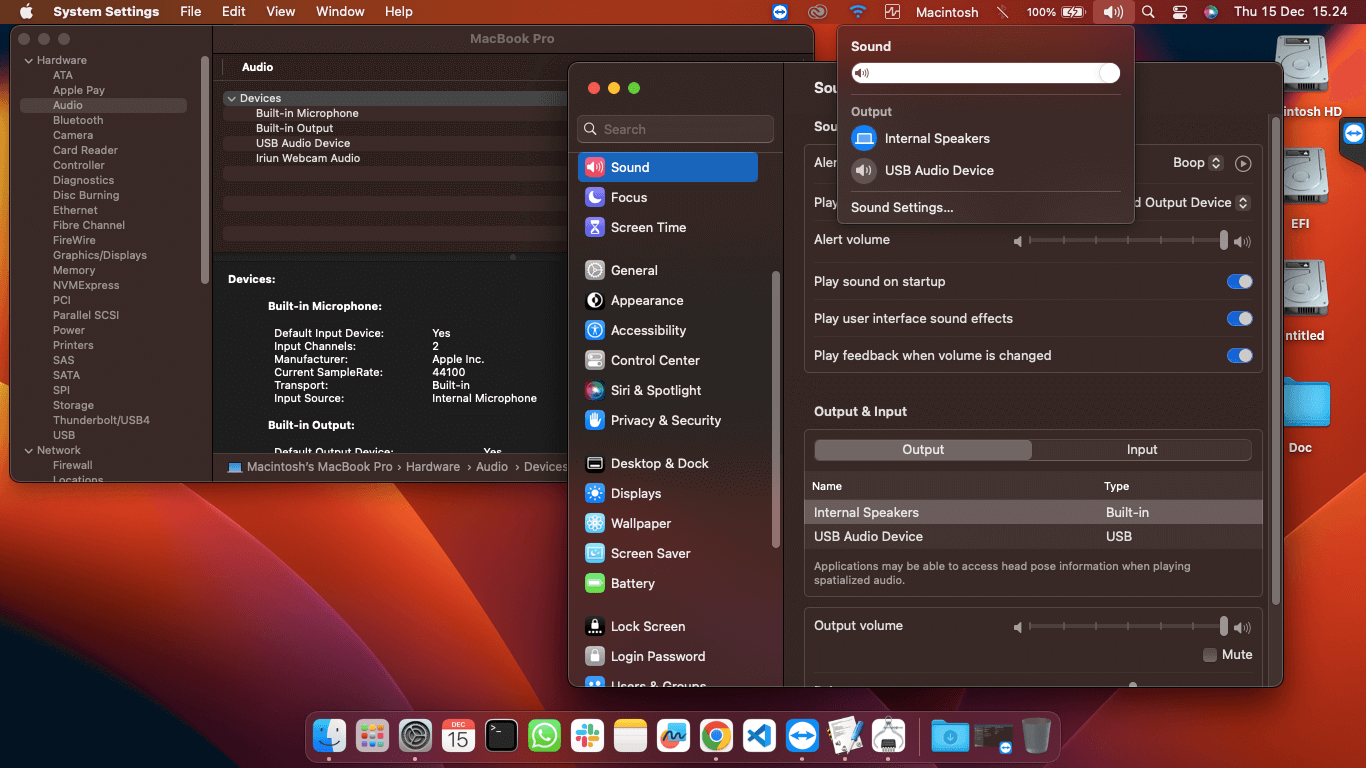This screenshot has height=768, width=1366.
Task: Open Accessibility settings icon in sidebar
Action: click(x=595, y=330)
